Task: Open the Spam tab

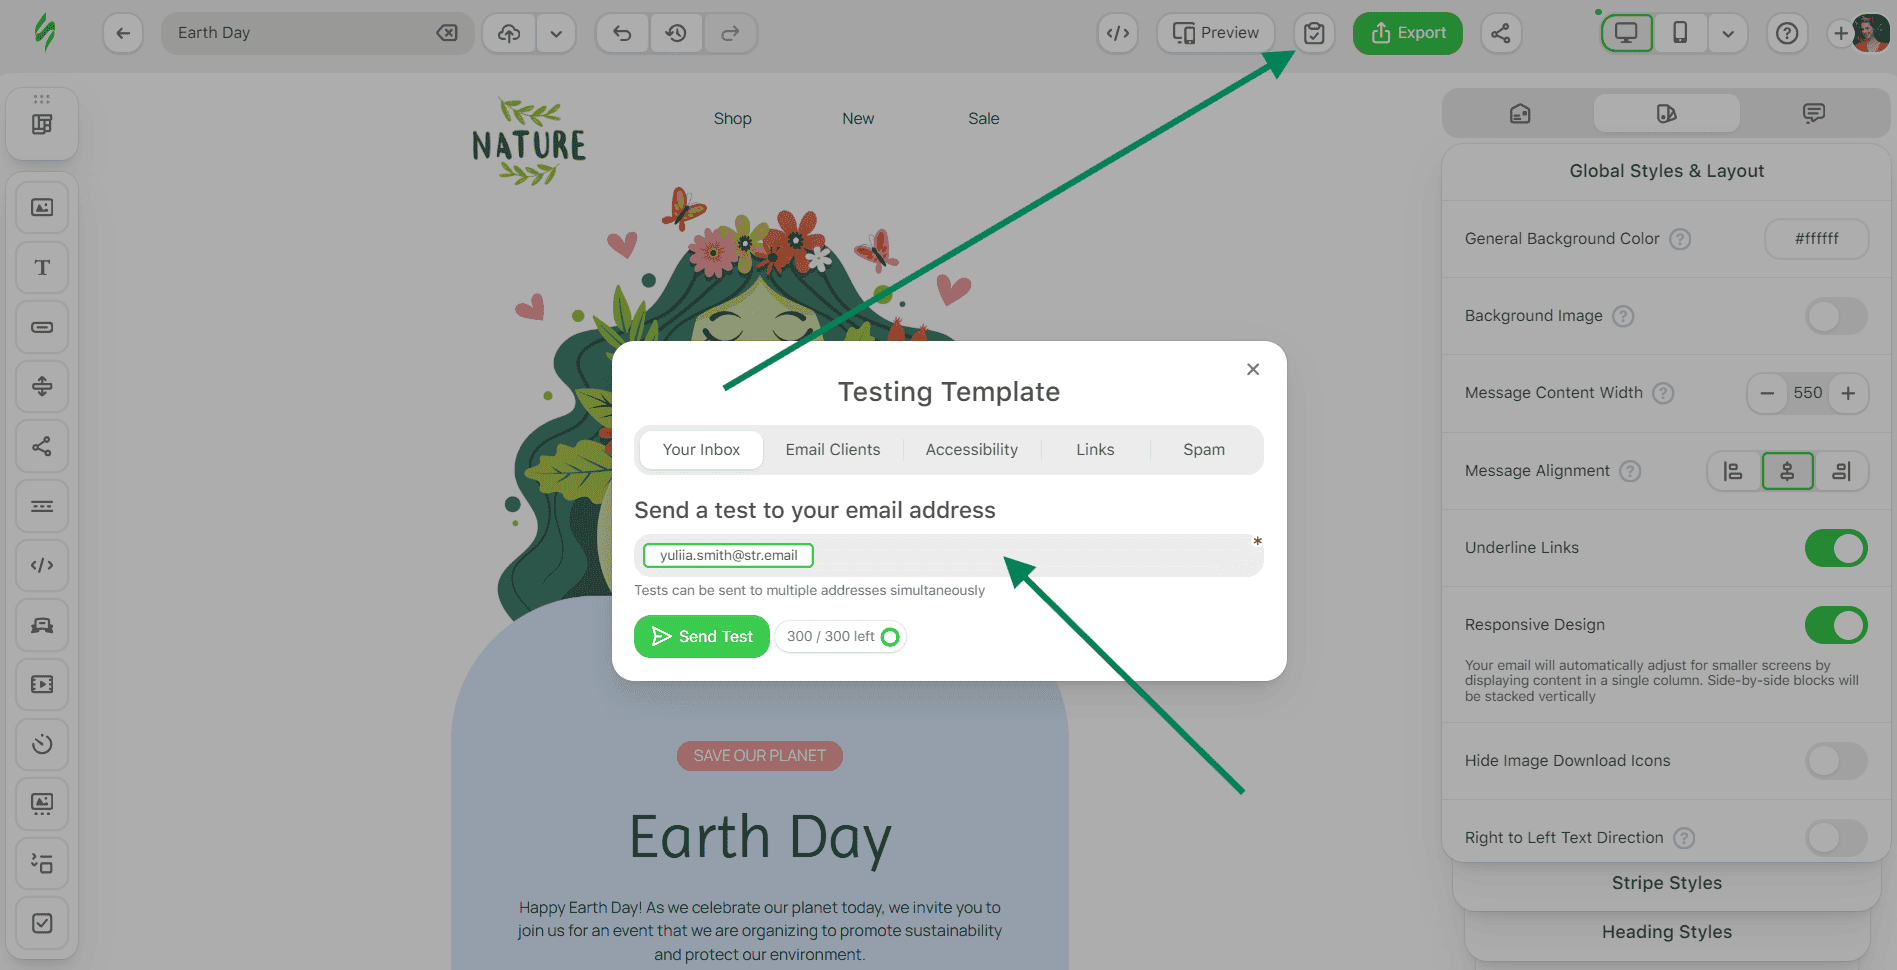Action: [x=1204, y=450]
